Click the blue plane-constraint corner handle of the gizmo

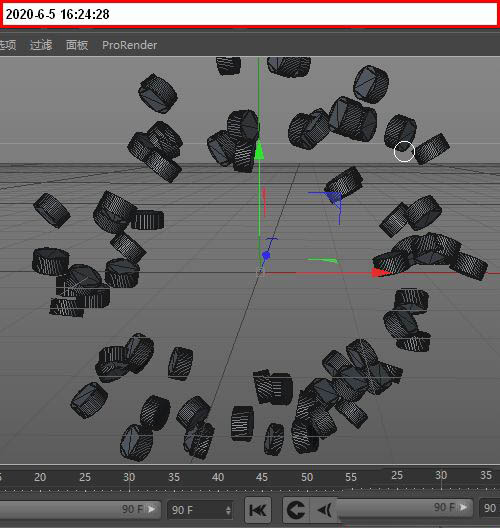(x=335, y=198)
